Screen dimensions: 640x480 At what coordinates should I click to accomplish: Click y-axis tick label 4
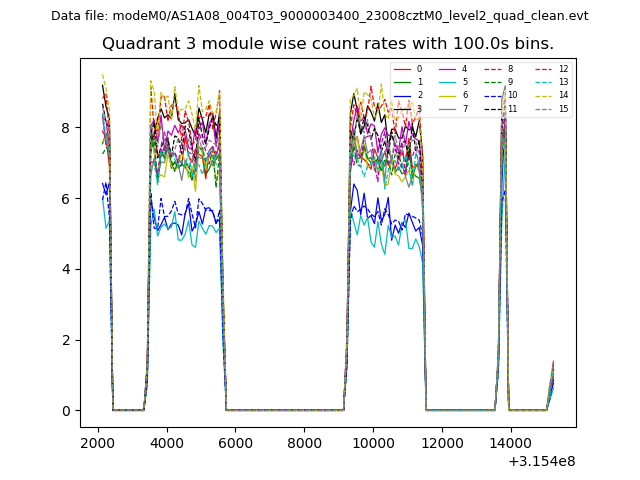coord(66,269)
